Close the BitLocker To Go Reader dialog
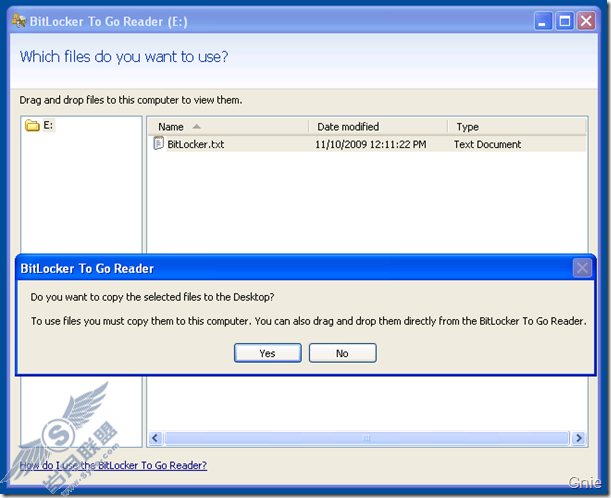Screen dimensions: 611x498 pos(582,268)
